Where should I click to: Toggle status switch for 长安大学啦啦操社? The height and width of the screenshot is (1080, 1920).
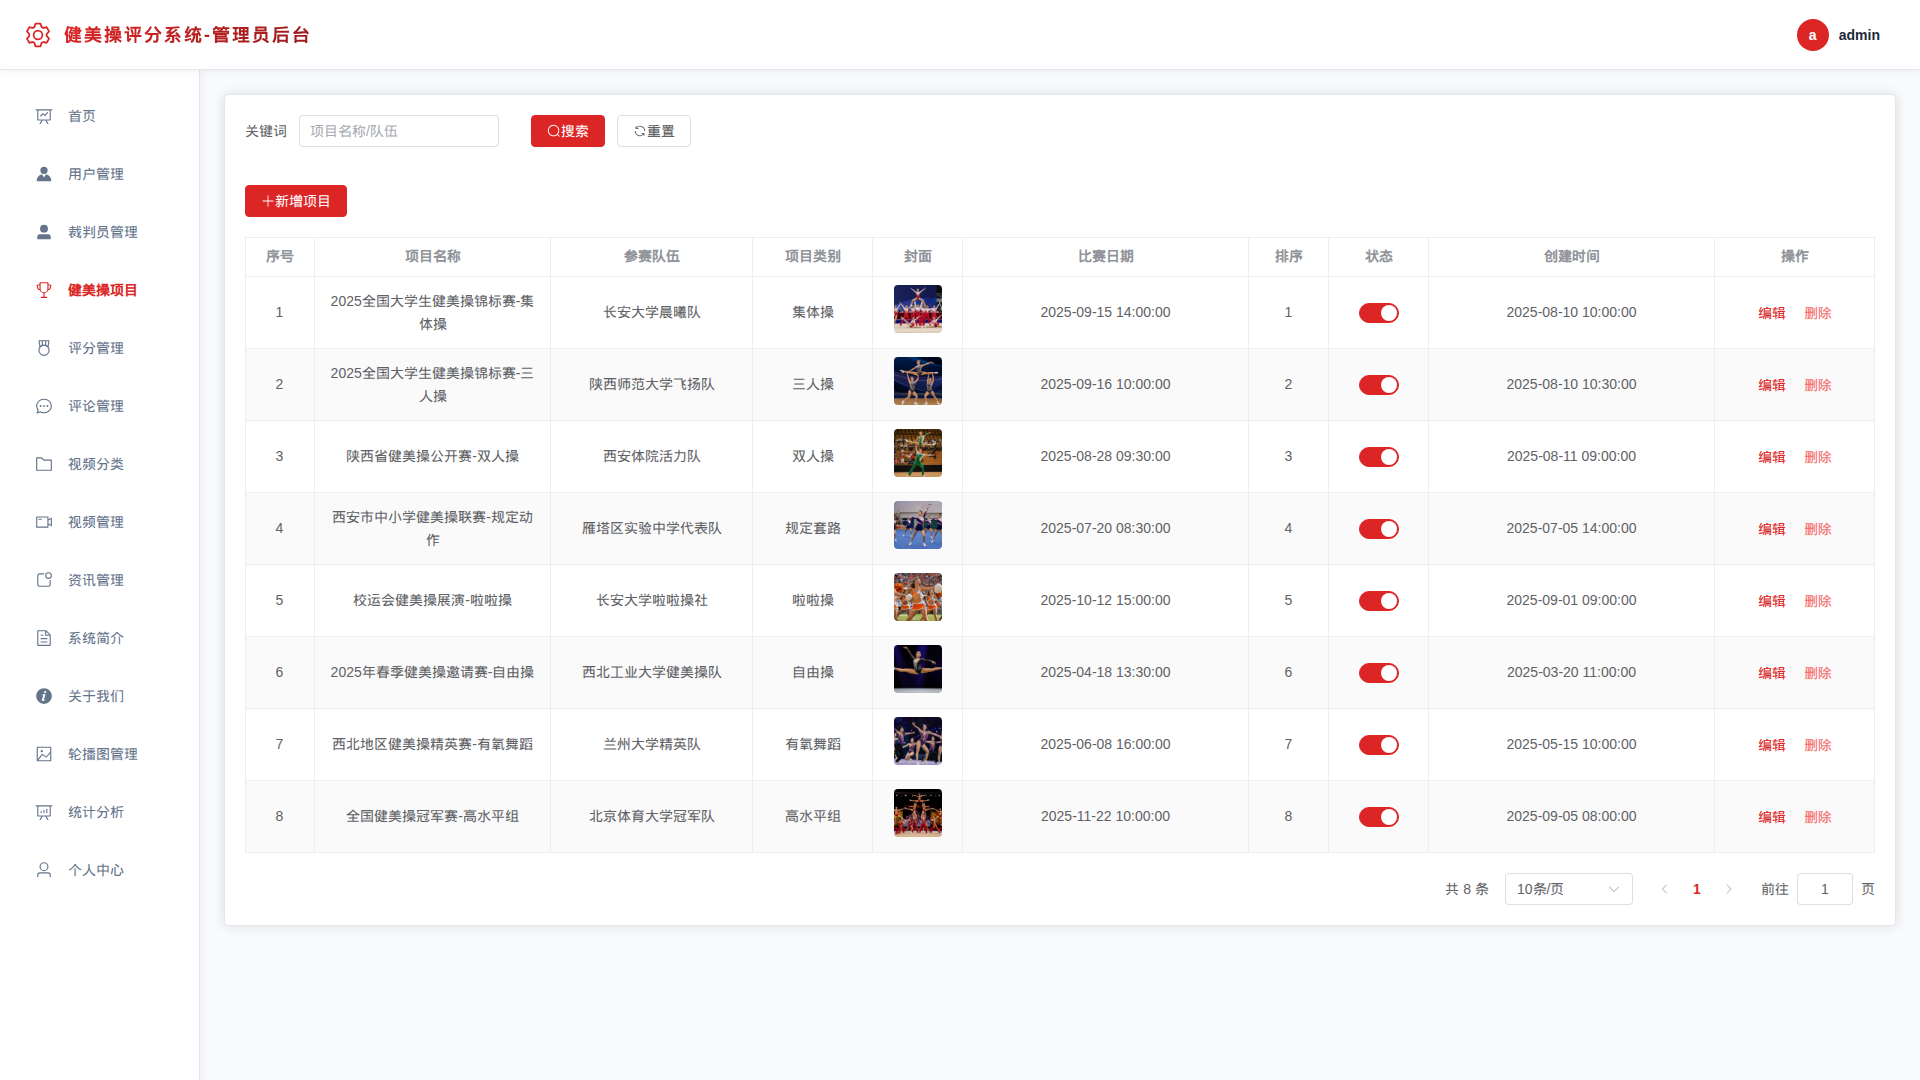click(1378, 601)
